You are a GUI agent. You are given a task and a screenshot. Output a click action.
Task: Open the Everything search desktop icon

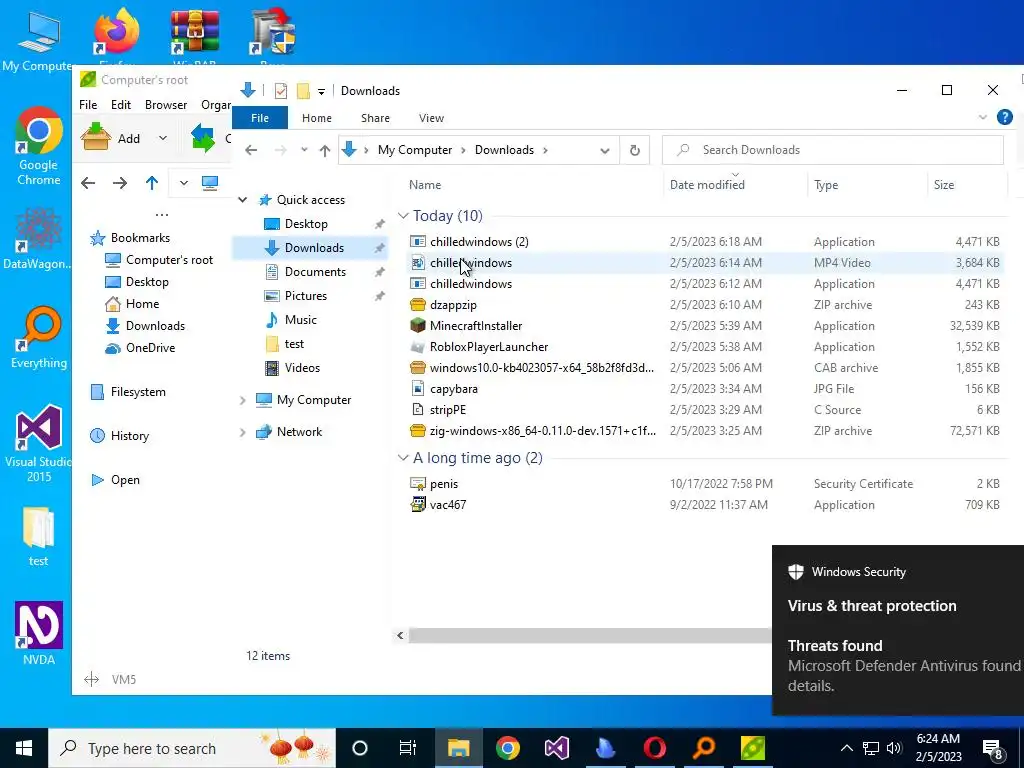click(39, 338)
